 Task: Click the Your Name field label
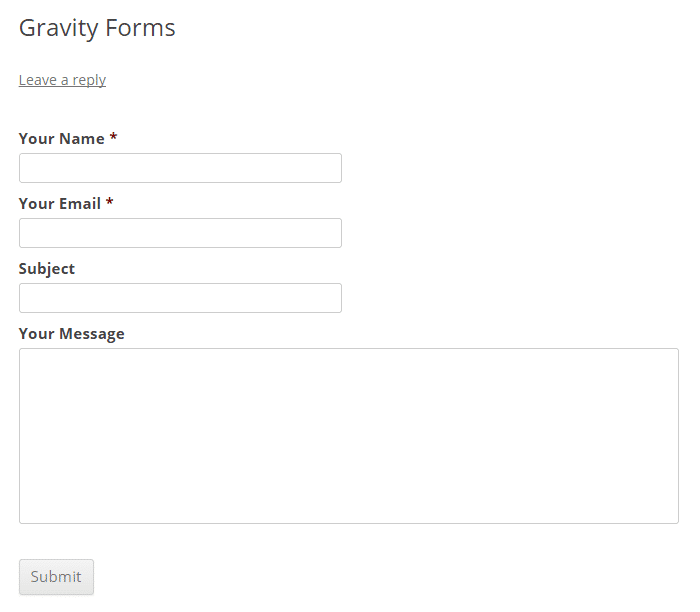pos(62,138)
